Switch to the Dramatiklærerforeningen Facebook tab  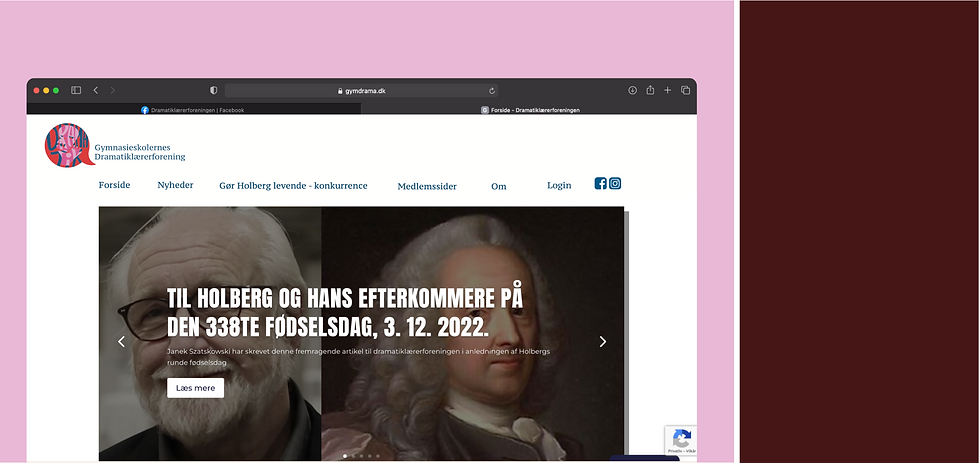click(194, 110)
